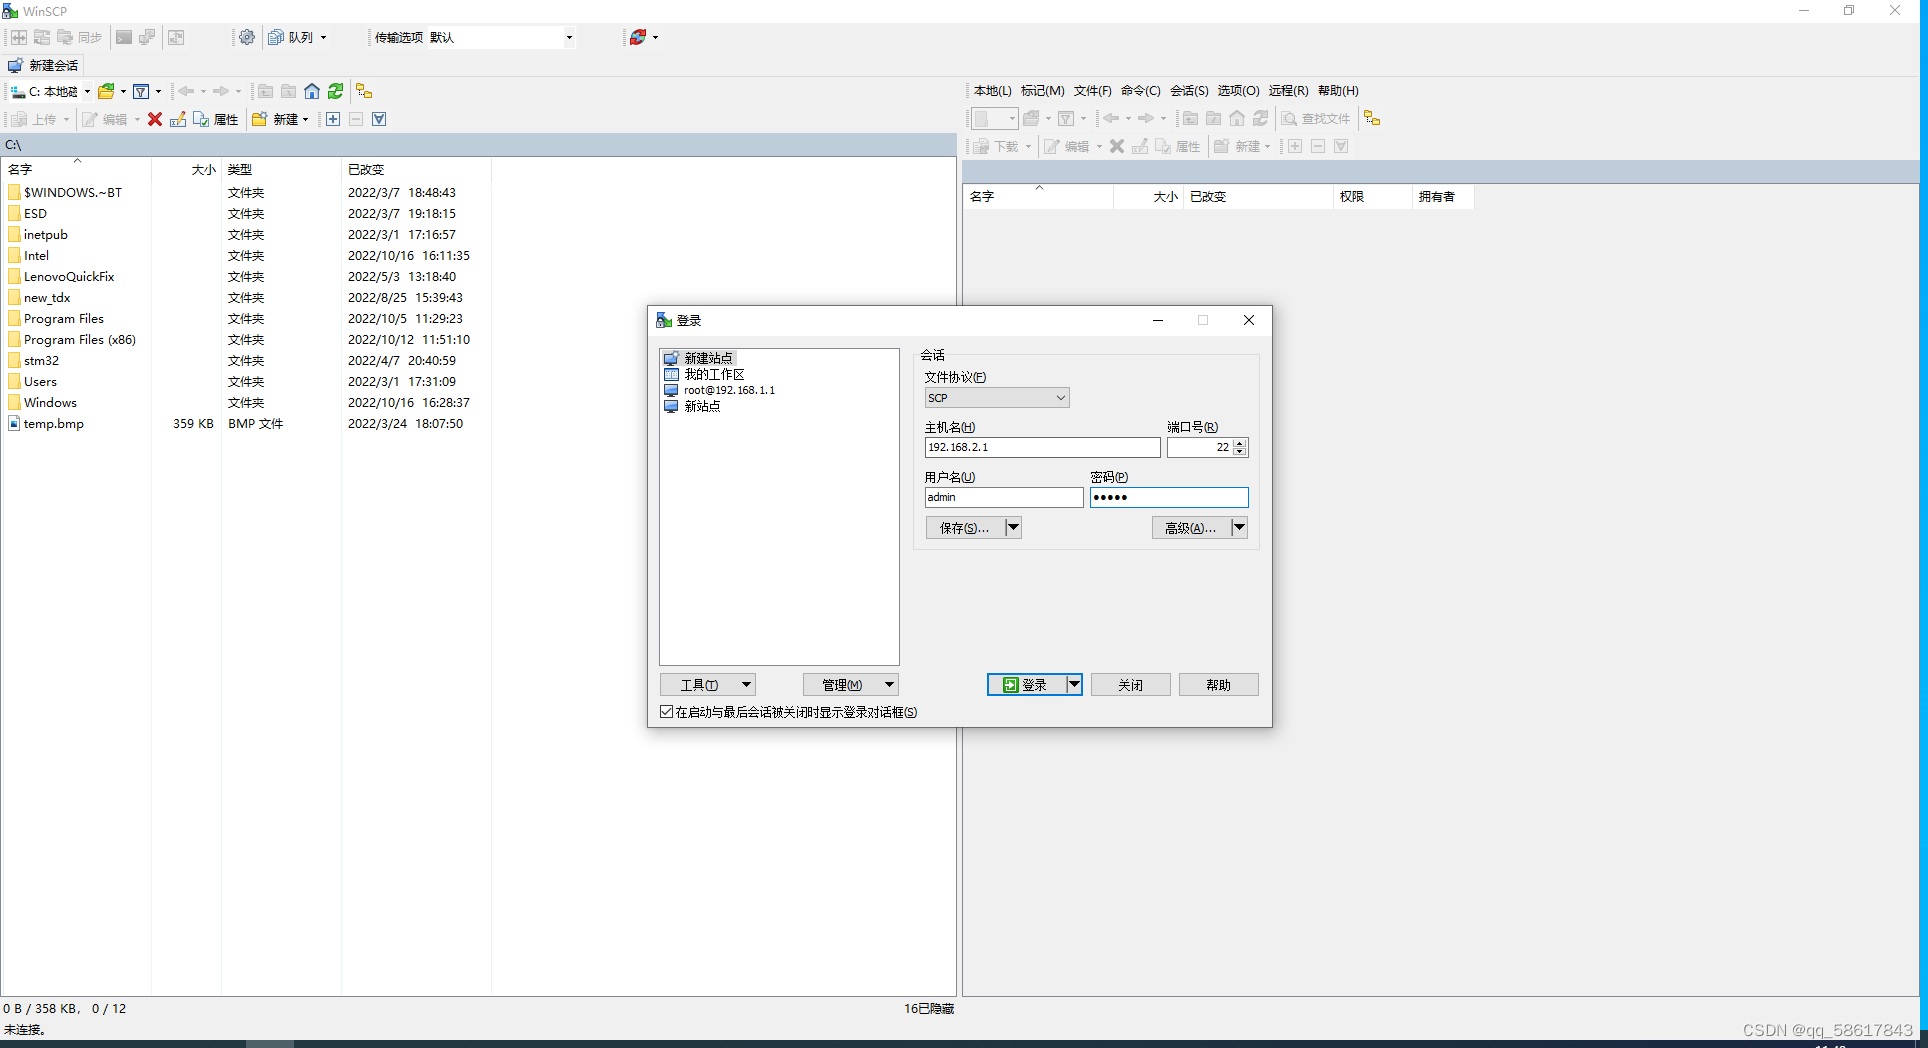Open the Remote (远程) menu

coord(1288,90)
